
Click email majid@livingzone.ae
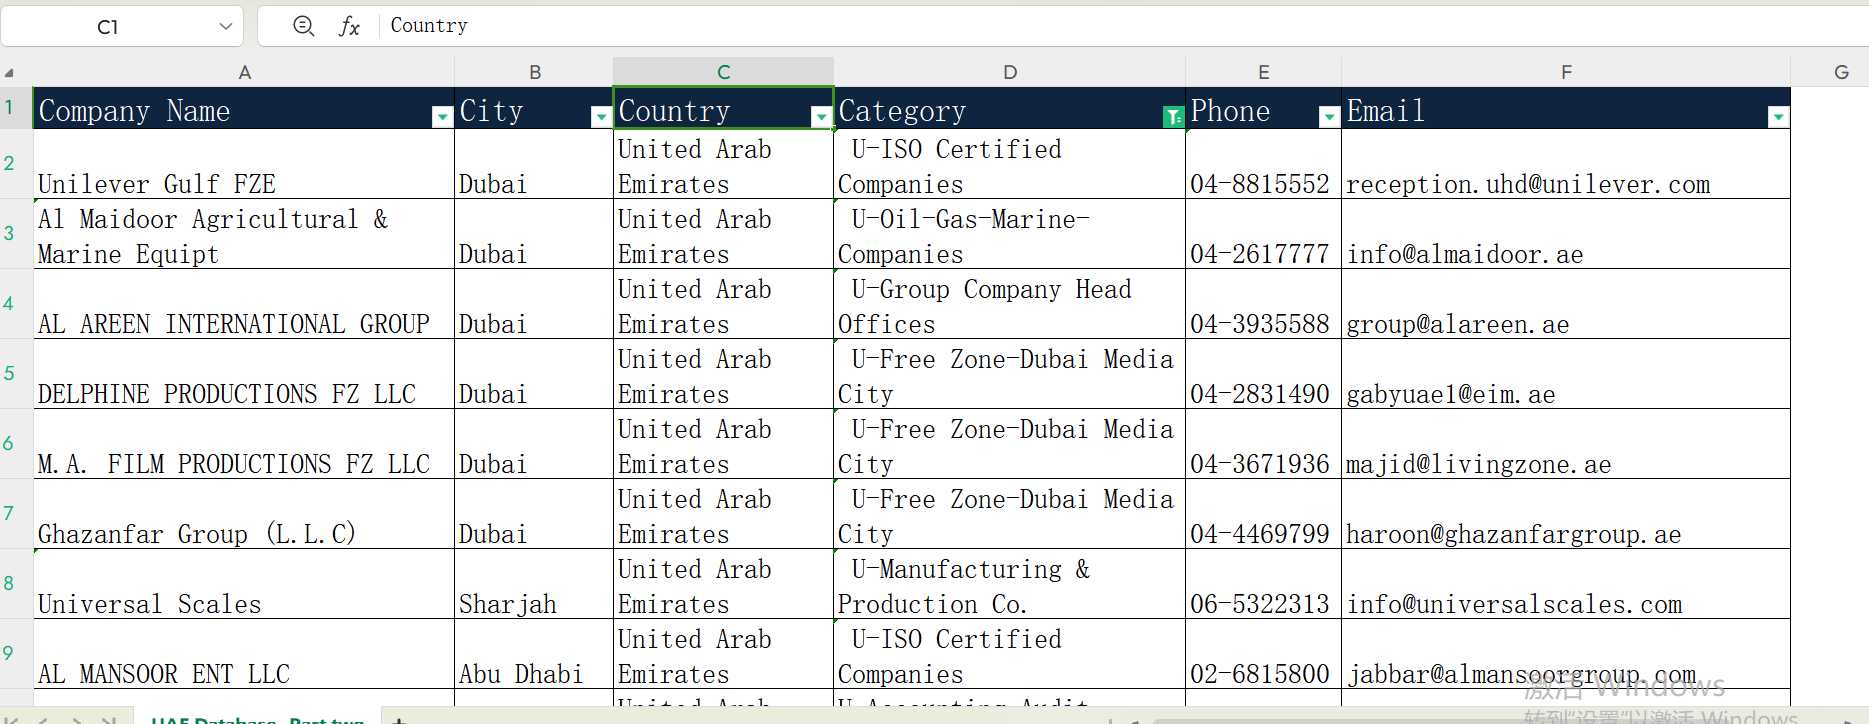1479,465
